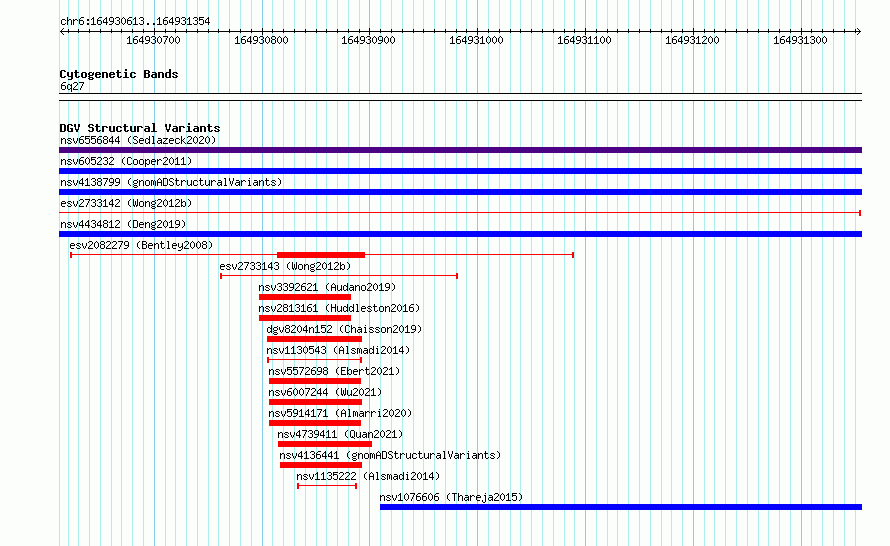Click the 6q27 cytogenetic band bar
890x546 pixels.
coord(460,97)
